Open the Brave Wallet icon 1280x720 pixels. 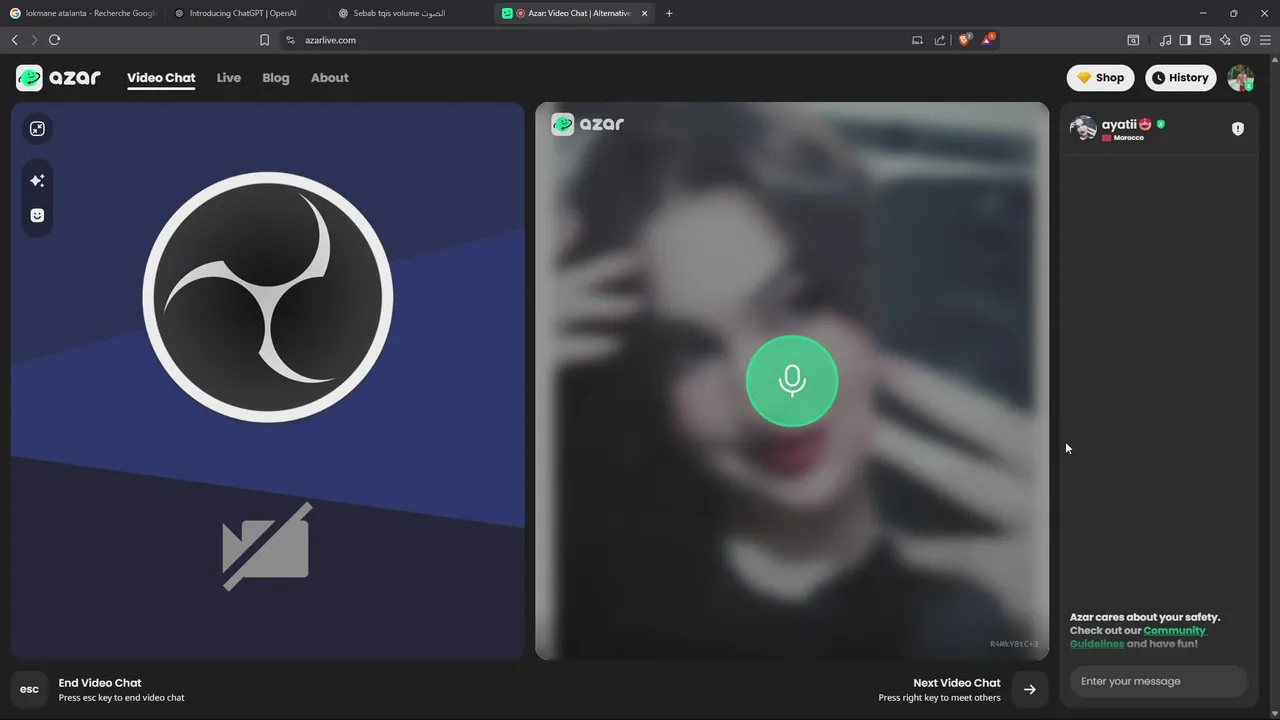(x=1205, y=40)
